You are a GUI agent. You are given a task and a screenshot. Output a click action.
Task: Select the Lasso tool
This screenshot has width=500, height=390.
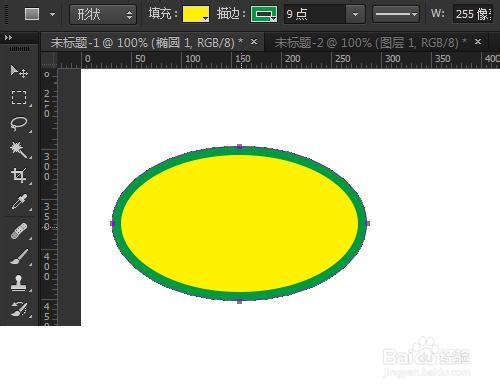tap(19, 124)
